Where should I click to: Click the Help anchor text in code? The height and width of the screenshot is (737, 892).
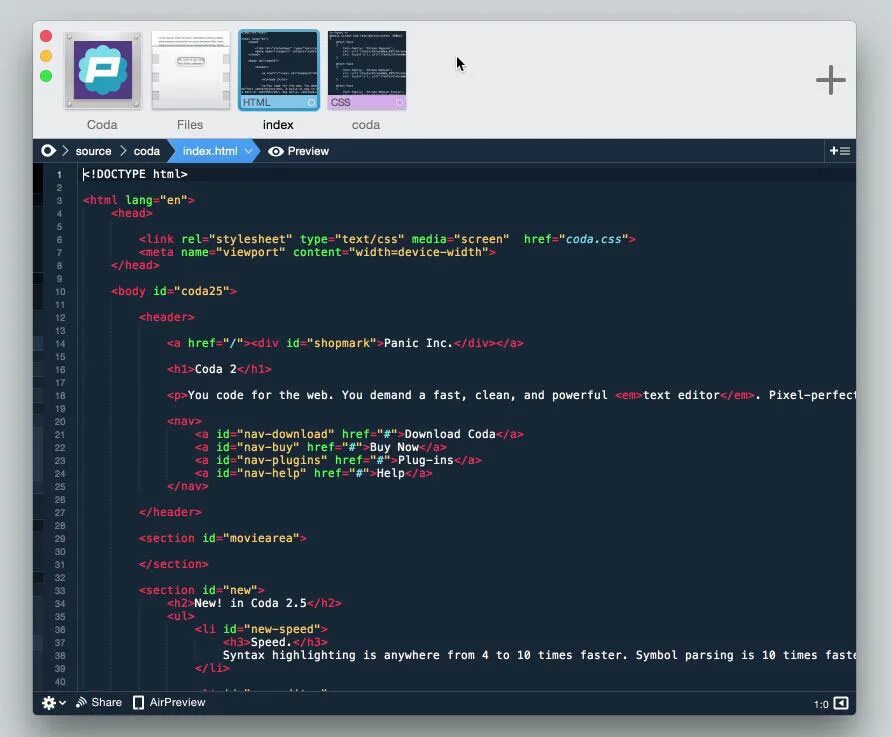coord(390,473)
